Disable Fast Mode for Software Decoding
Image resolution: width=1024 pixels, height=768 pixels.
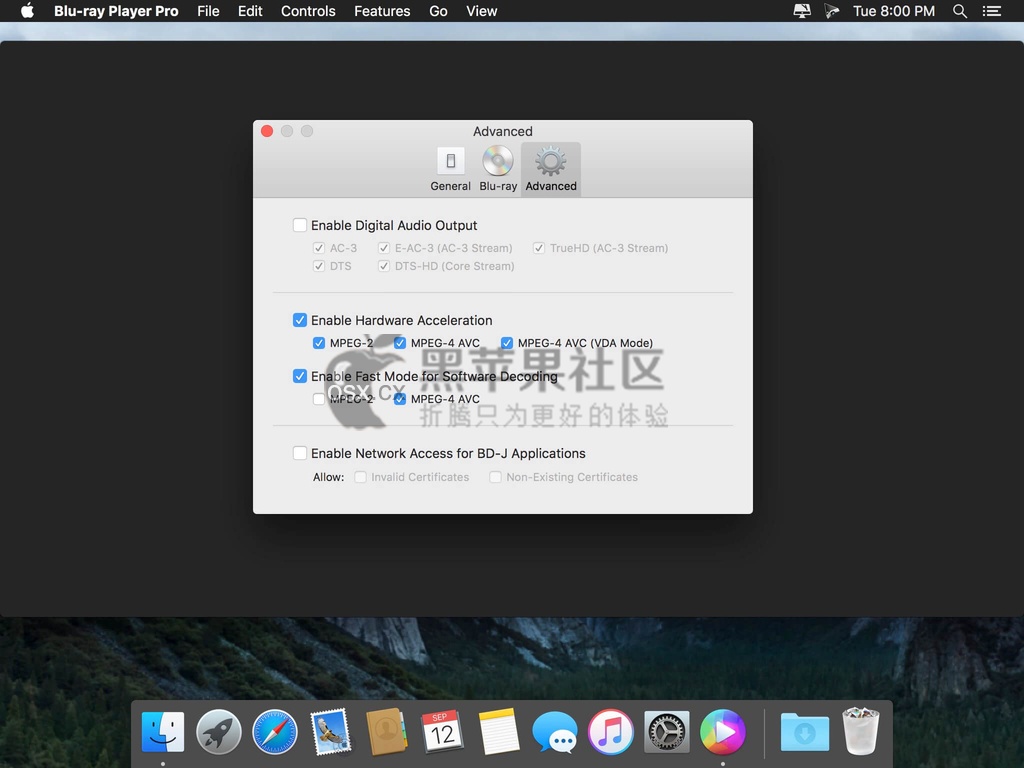coord(300,376)
